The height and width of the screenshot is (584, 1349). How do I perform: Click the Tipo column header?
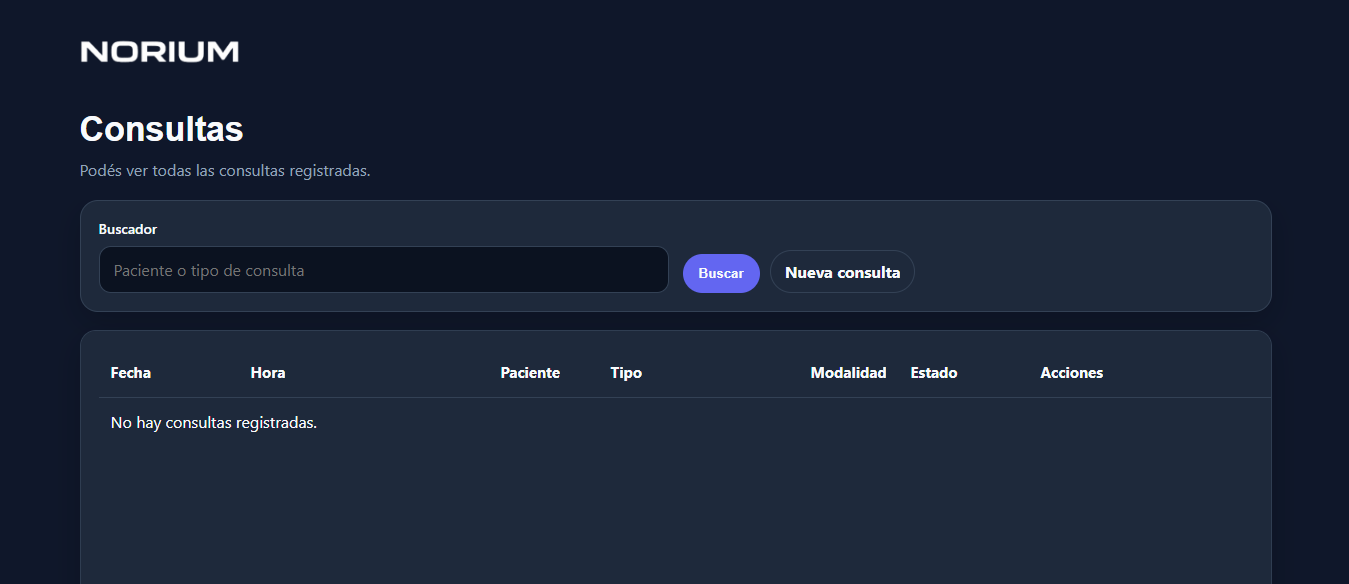[626, 373]
